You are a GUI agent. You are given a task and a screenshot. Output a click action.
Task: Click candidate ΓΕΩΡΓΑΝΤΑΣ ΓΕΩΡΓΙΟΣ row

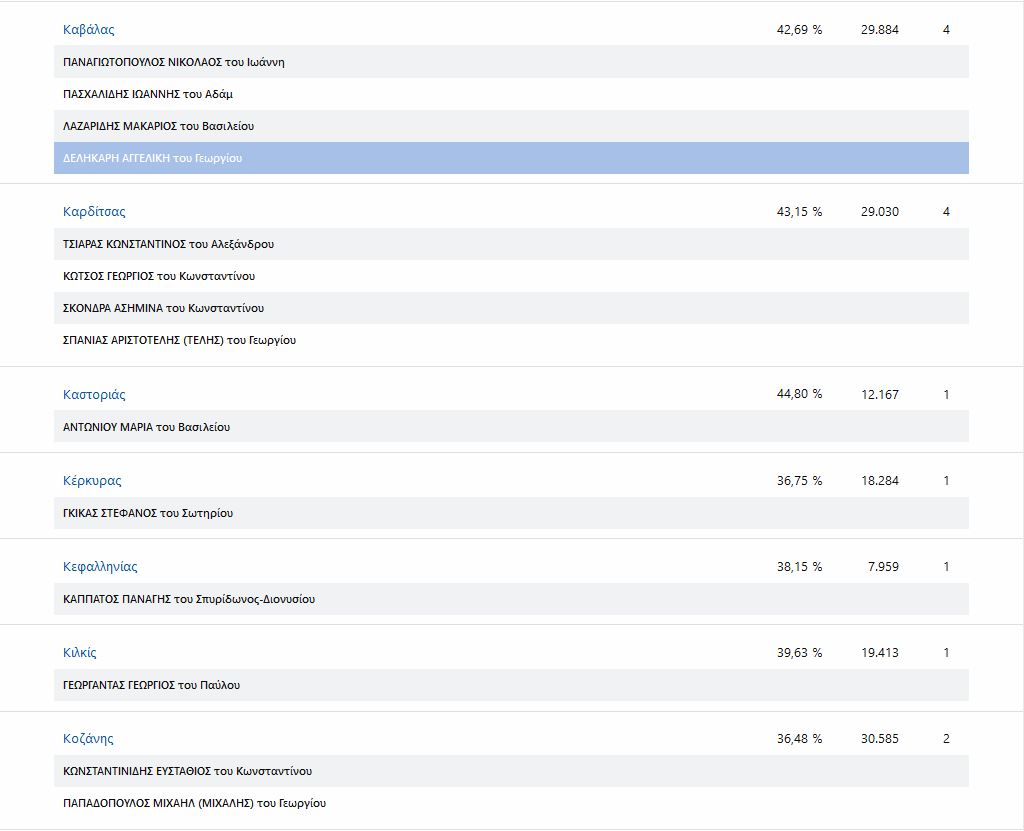[151, 685]
